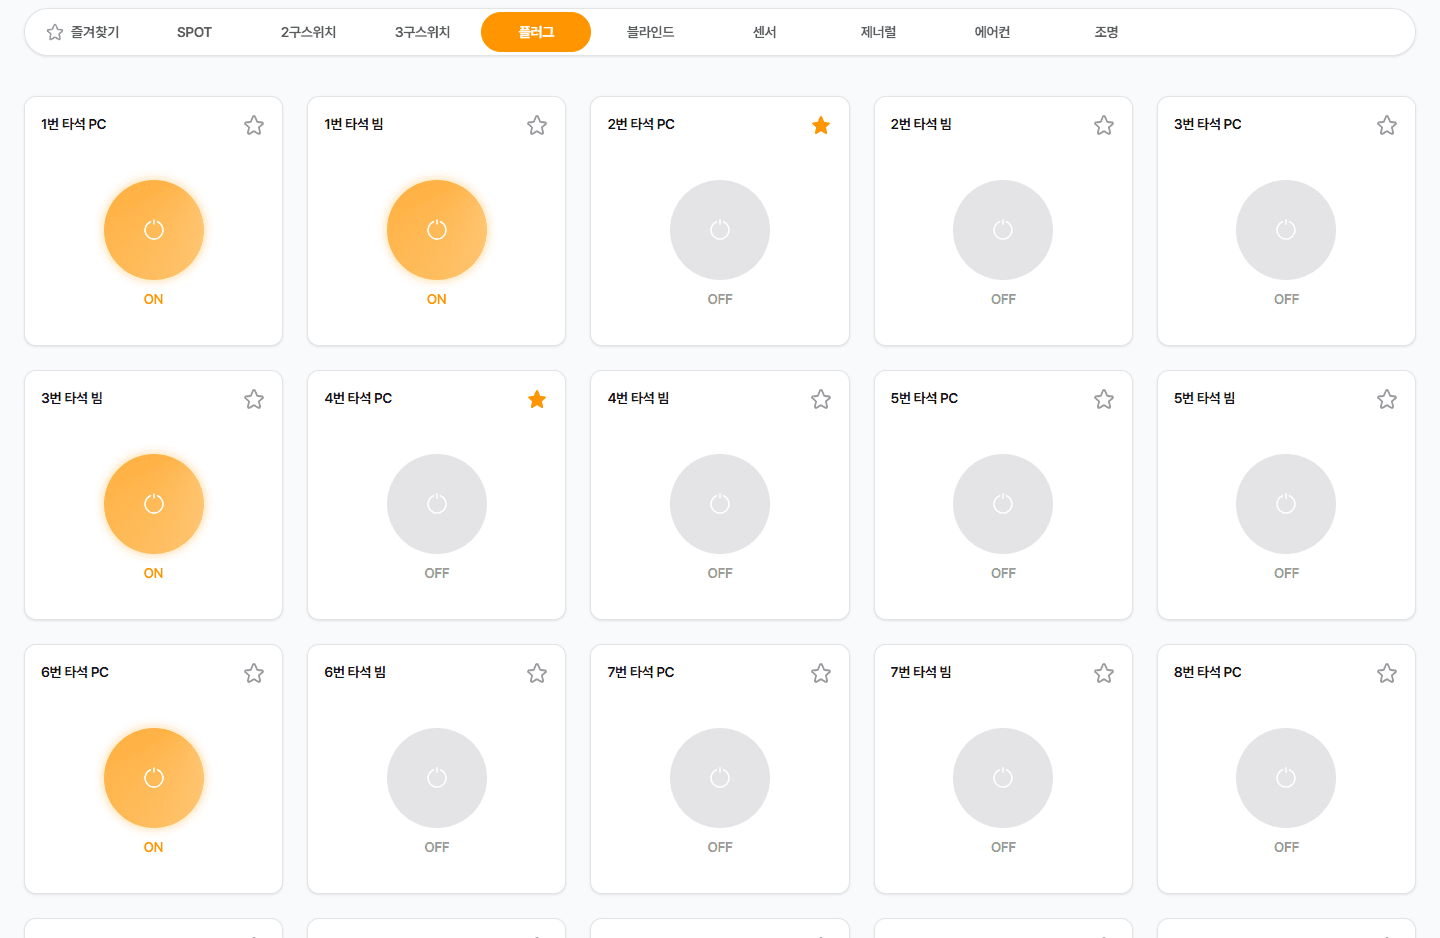Enable the 4번 타석 빔 power button
Image resolution: width=1440 pixels, height=938 pixels.
click(720, 504)
